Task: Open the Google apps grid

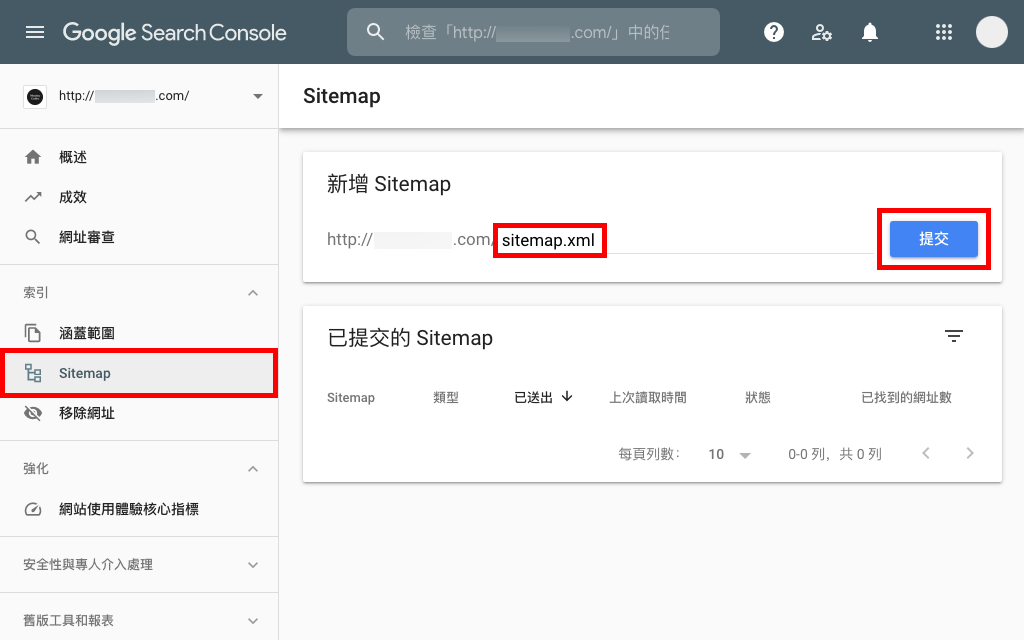Action: click(x=944, y=32)
